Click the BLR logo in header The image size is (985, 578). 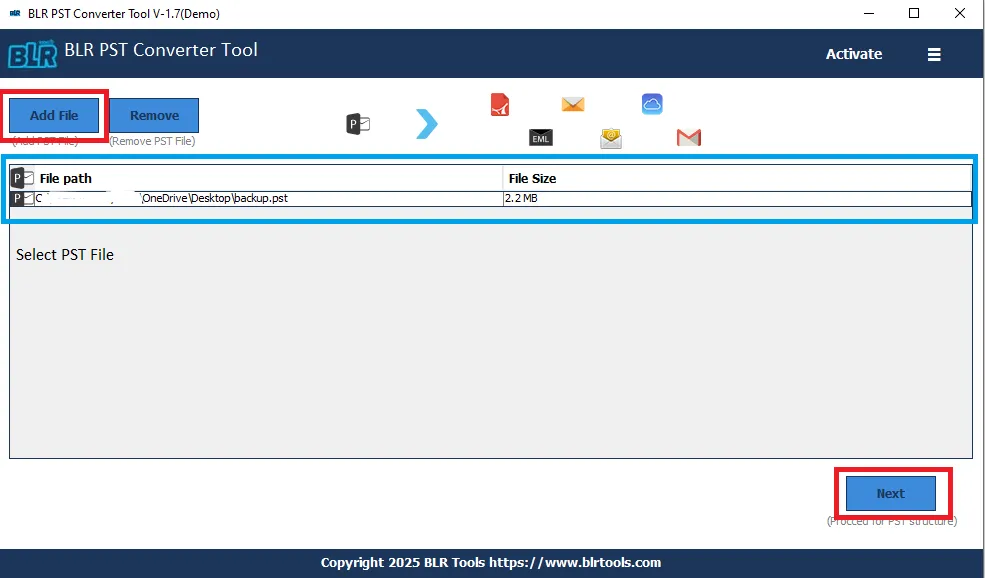32,54
